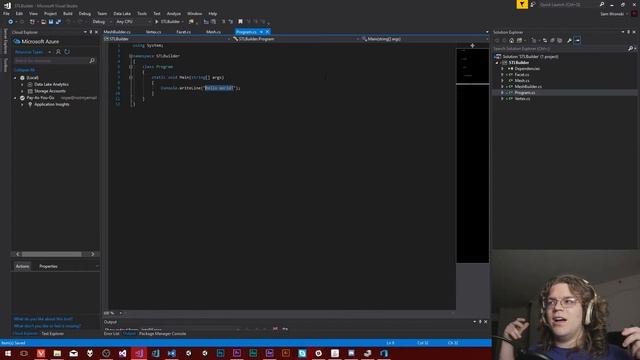The height and width of the screenshot is (360, 640).
Task: Toggle Preview Selected Items in Solution Explorer
Action: point(577,40)
